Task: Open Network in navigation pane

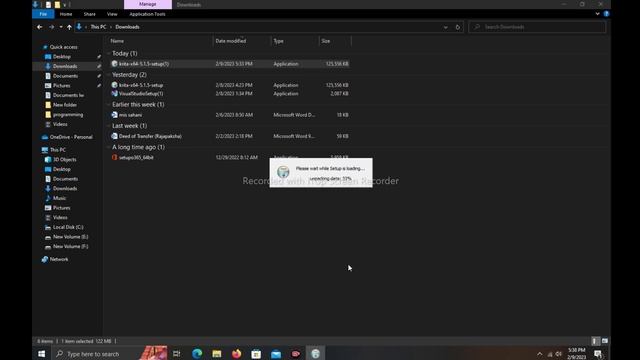Action: [x=59, y=259]
